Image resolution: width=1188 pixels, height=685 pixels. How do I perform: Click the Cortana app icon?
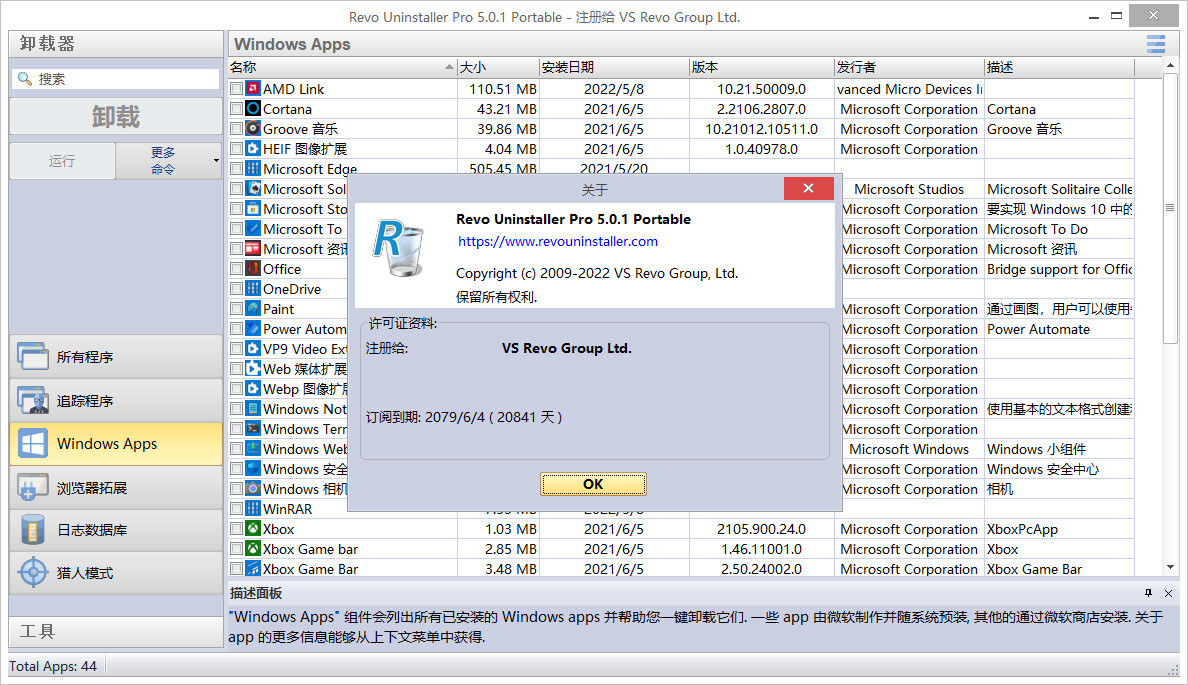[253, 109]
